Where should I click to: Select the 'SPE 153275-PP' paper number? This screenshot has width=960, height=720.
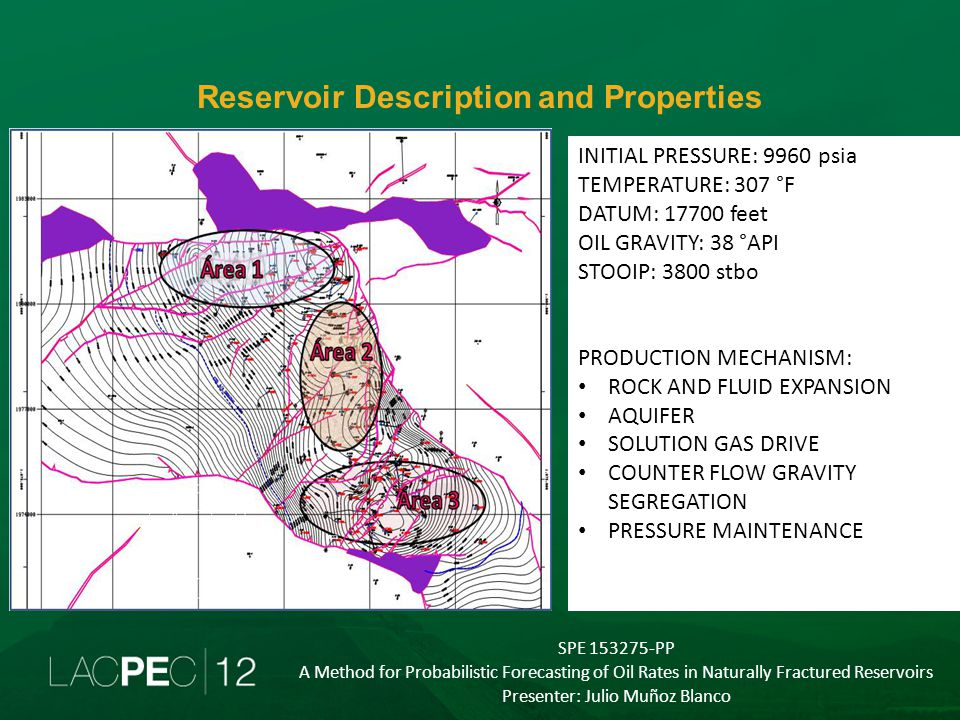click(x=615, y=648)
